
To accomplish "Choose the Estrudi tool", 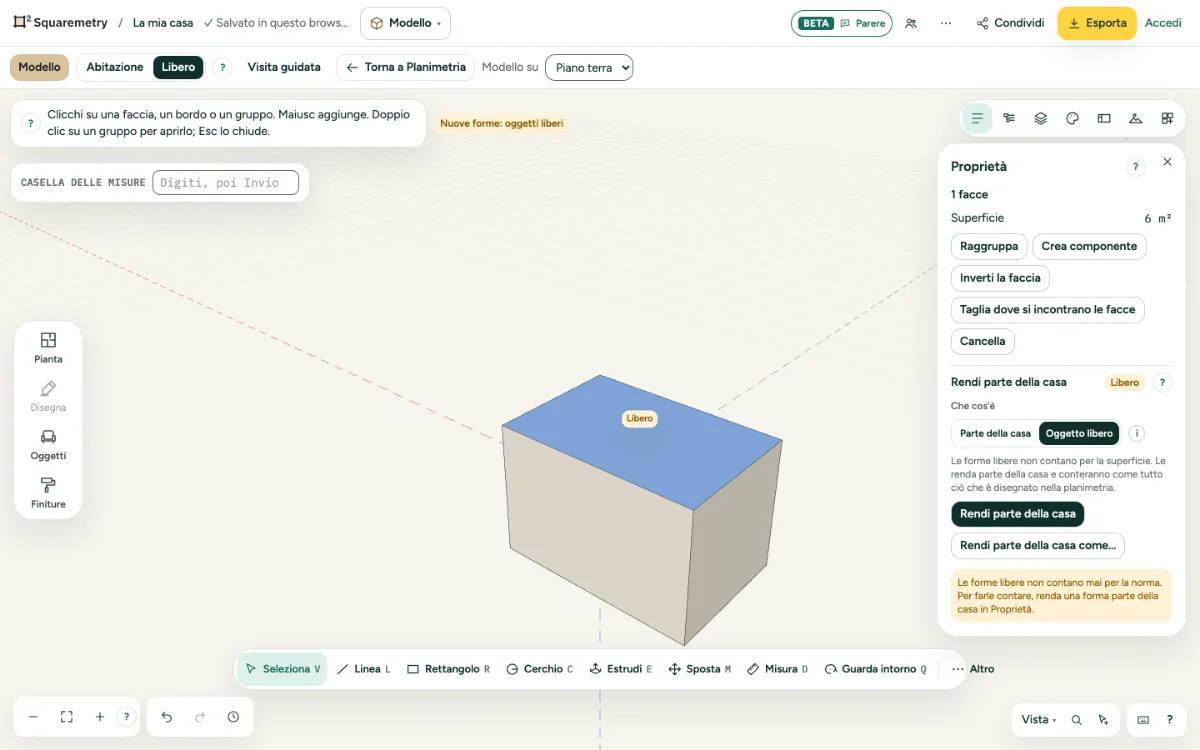I will (x=621, y=669).
